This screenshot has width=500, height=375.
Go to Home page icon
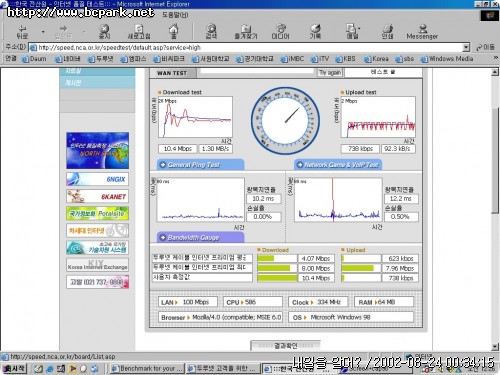(173, 32)
